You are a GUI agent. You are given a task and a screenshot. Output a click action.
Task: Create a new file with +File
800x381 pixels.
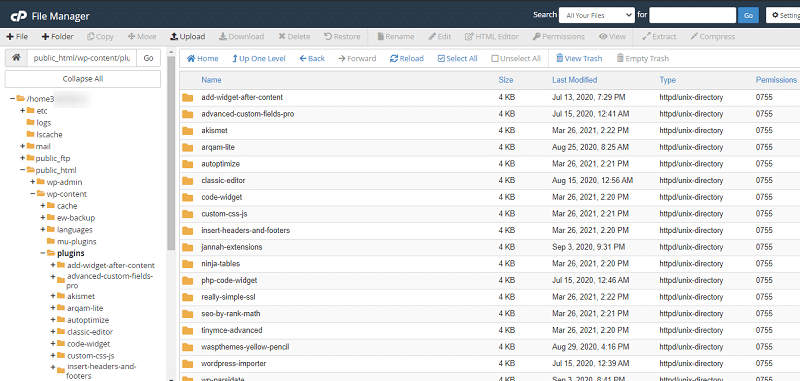[x=17, y=37]
